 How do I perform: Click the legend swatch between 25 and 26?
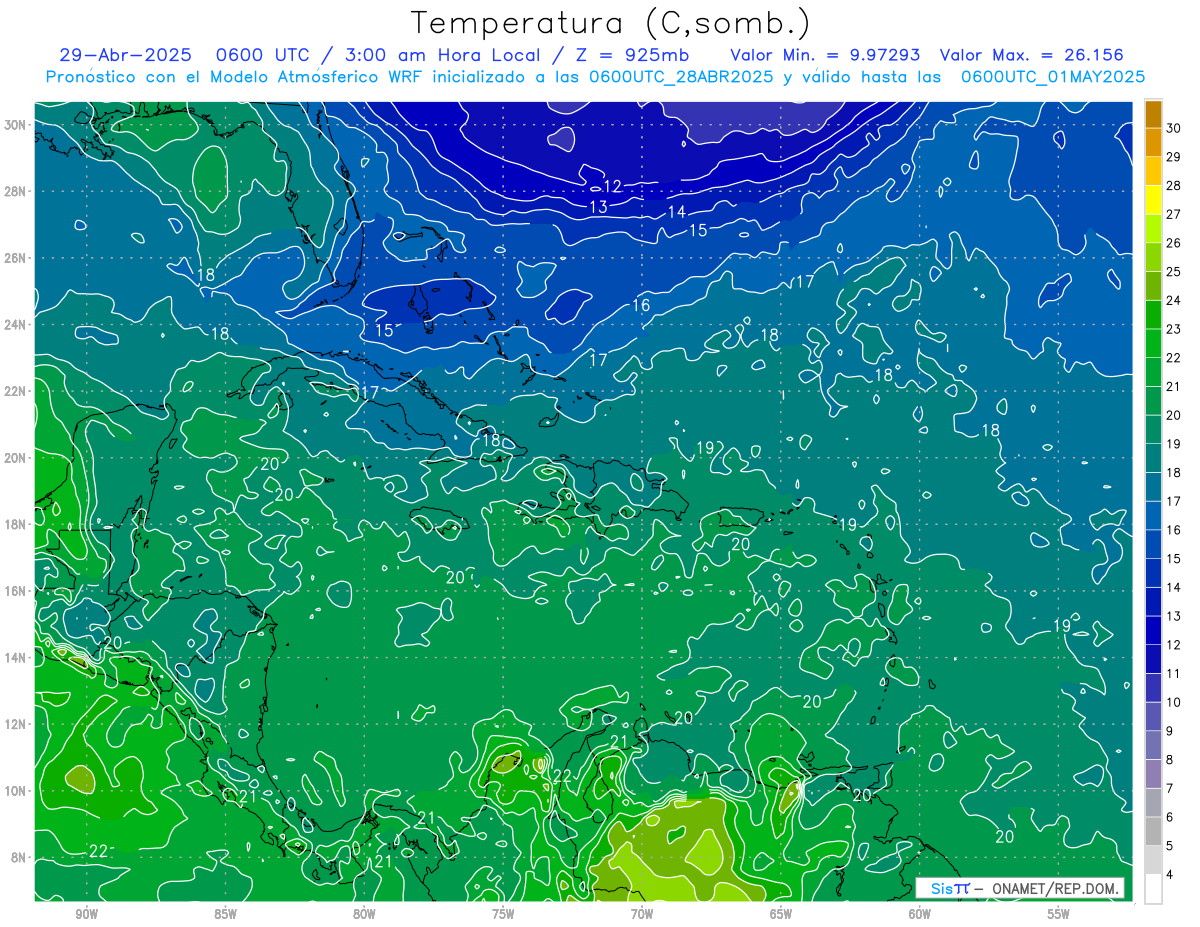(x=1153, y=257)
